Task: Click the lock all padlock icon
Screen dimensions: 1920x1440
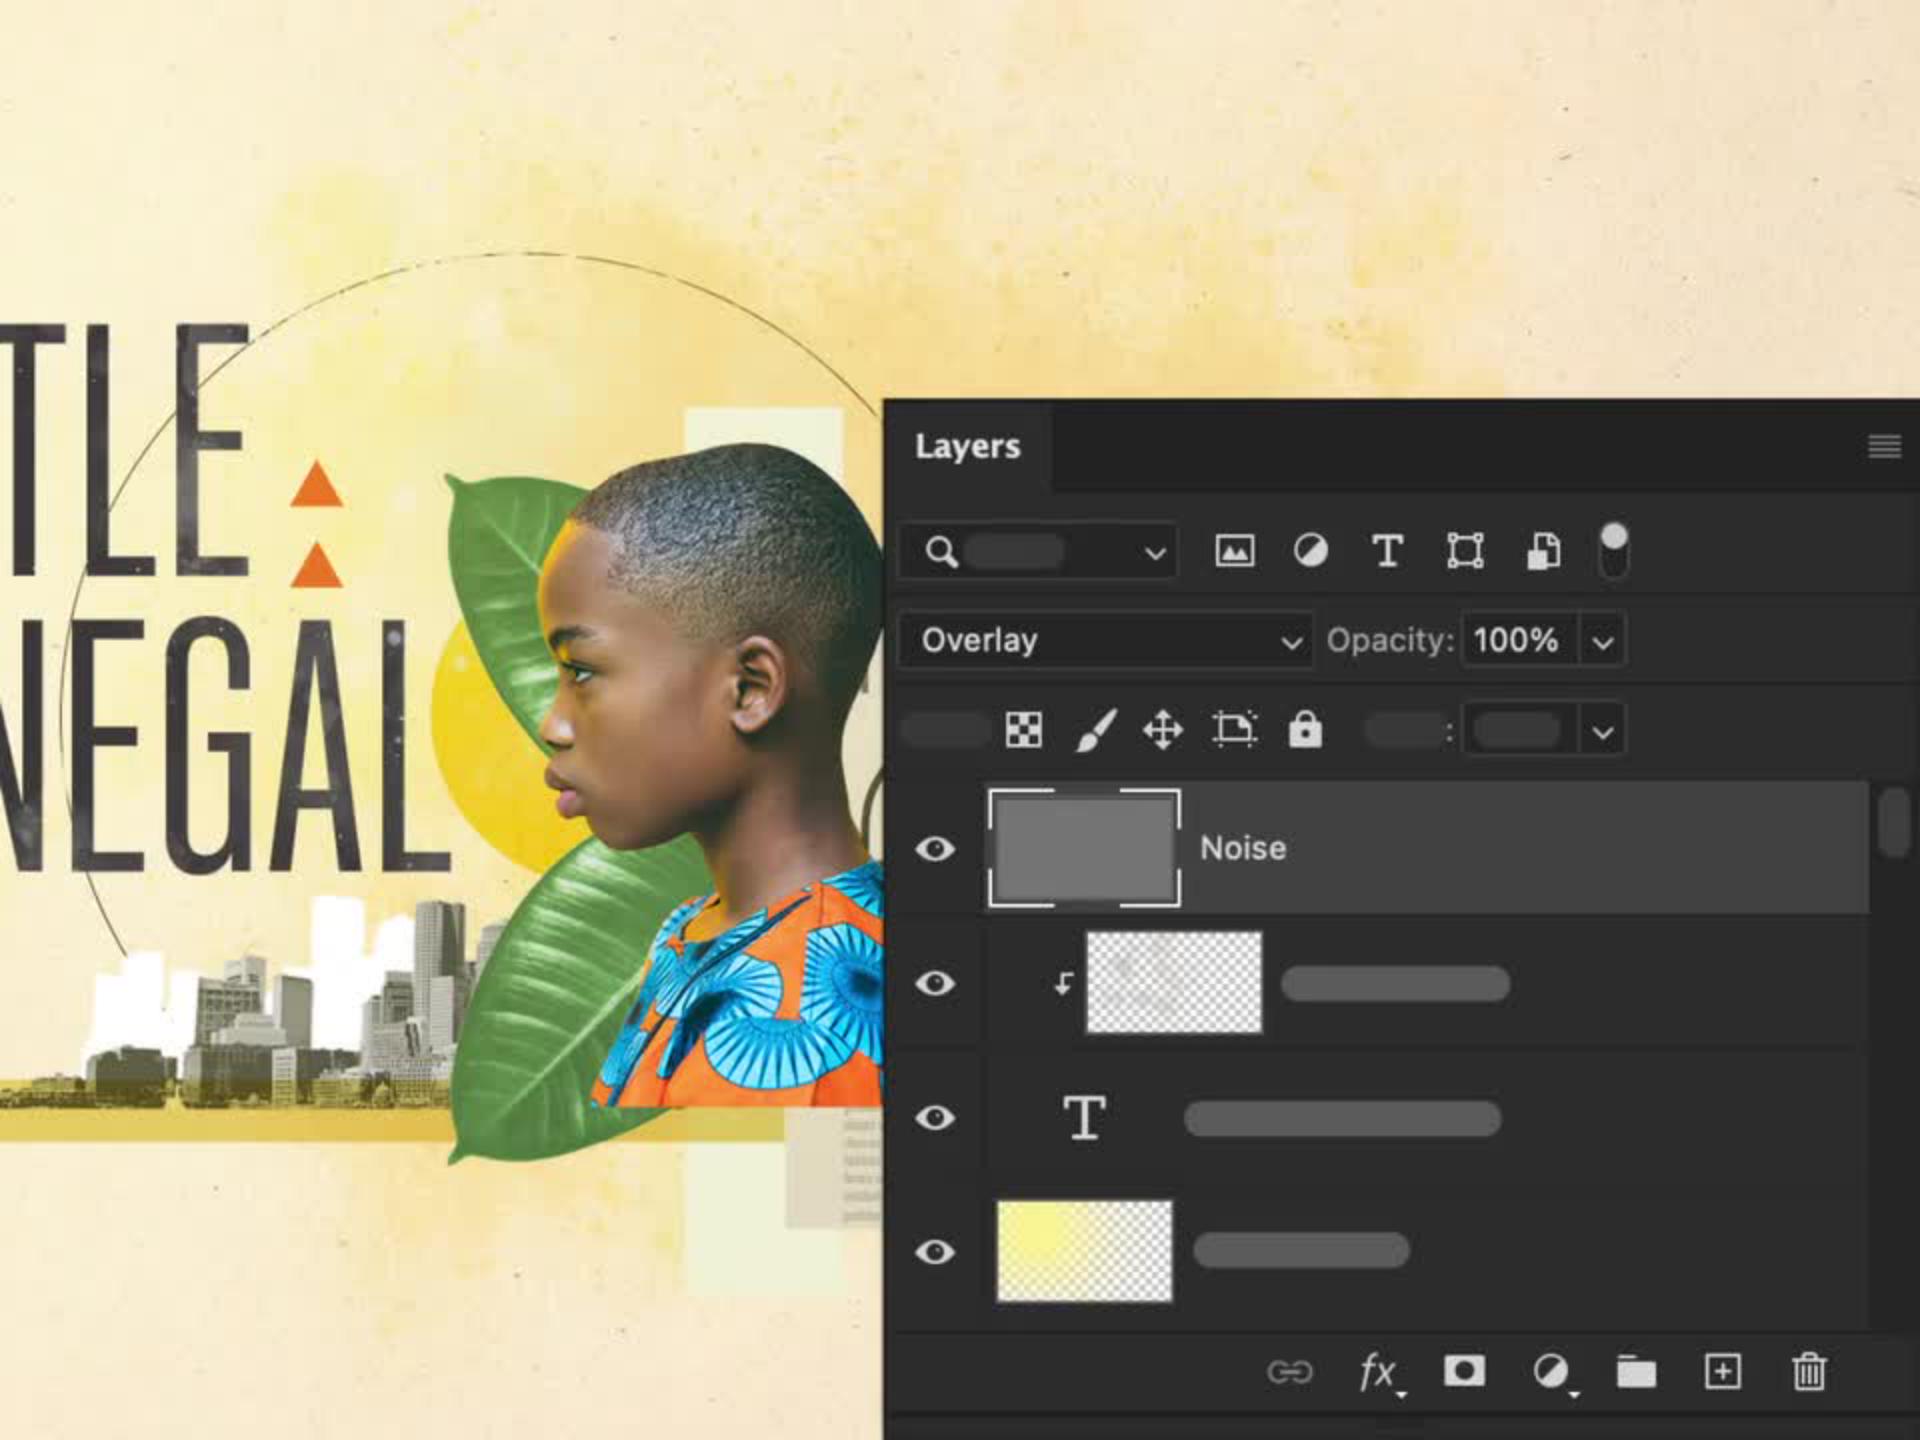Action: point(1305,730)
